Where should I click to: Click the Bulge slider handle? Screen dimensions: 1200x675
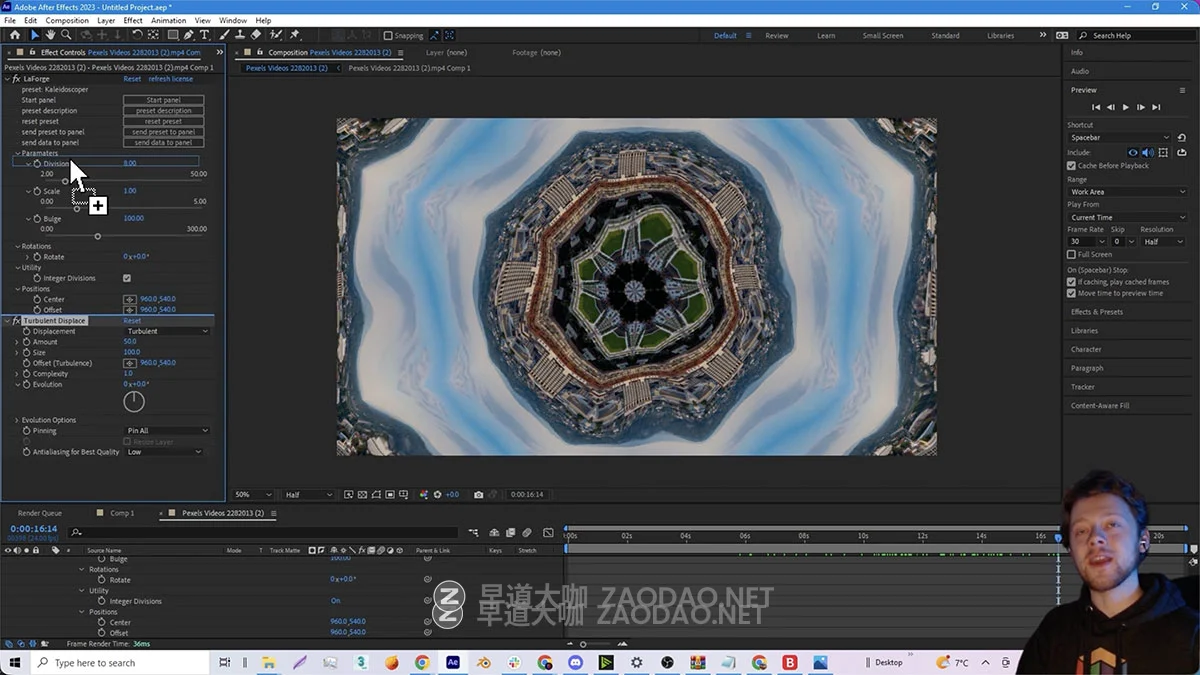pyautogui.click(x=97, y=236)
